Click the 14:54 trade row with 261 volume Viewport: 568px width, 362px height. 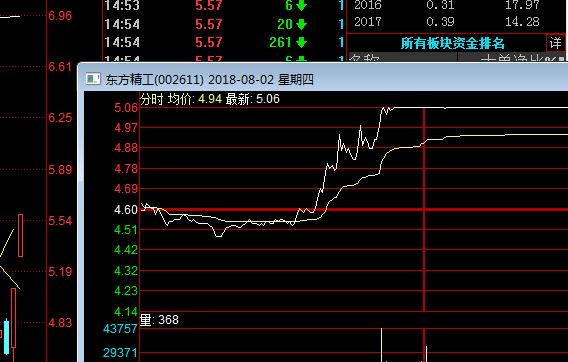(x=224, y=42)
